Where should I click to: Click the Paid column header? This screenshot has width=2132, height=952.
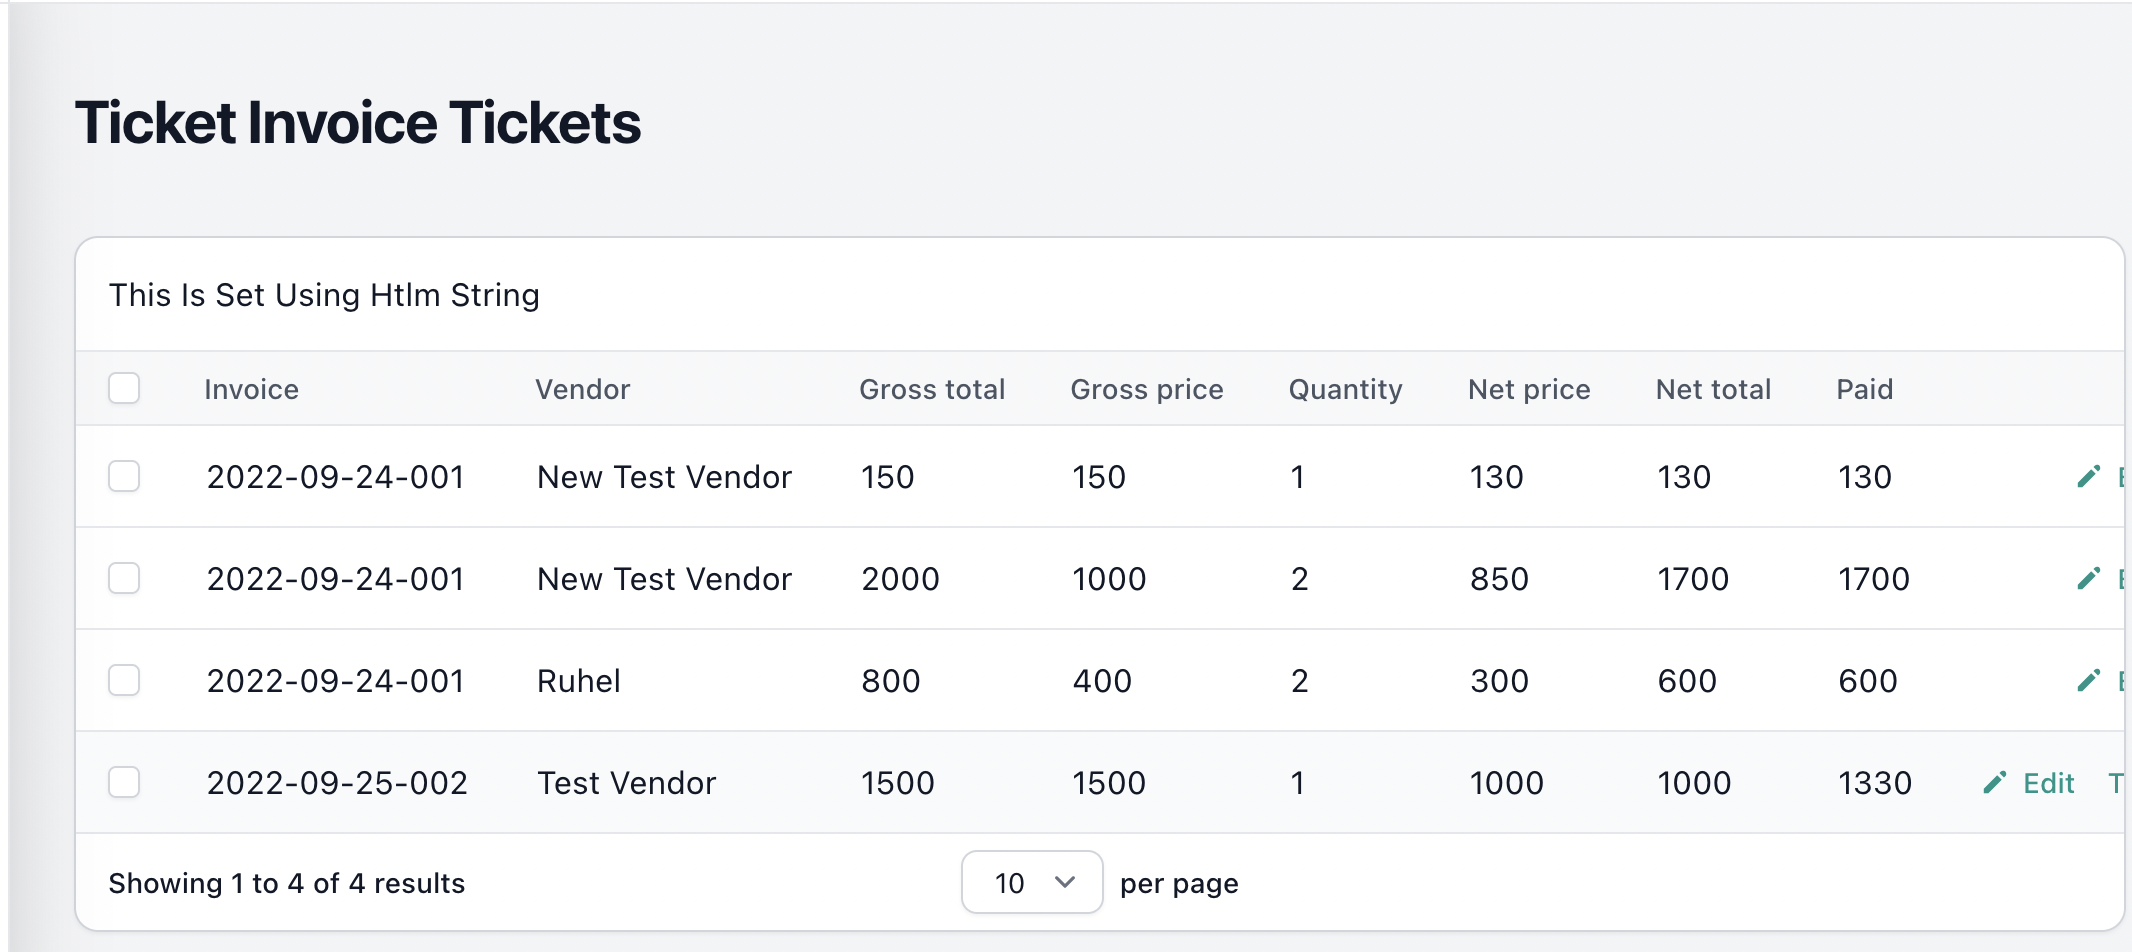click(1865, 389)
